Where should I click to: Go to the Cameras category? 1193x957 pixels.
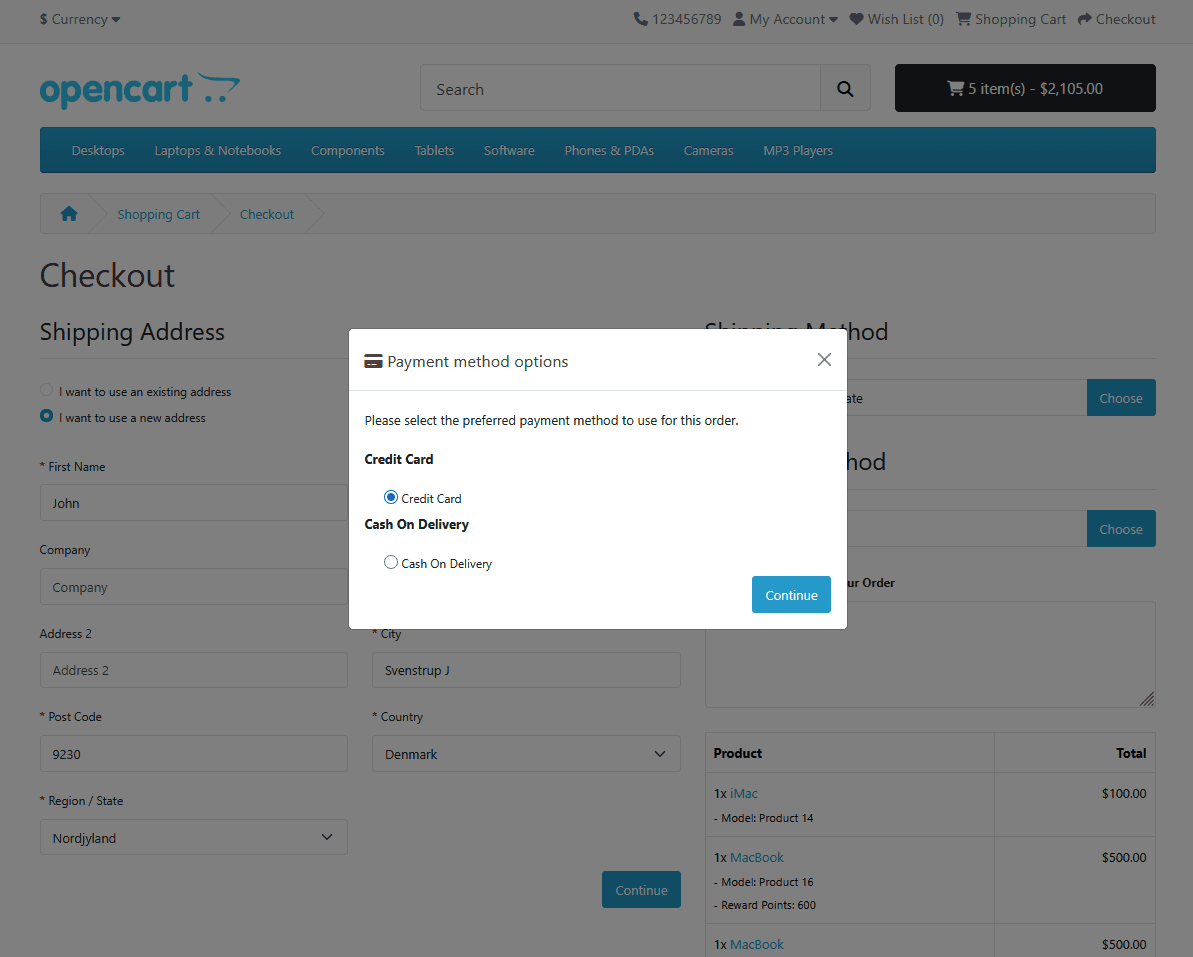(708, 151)
